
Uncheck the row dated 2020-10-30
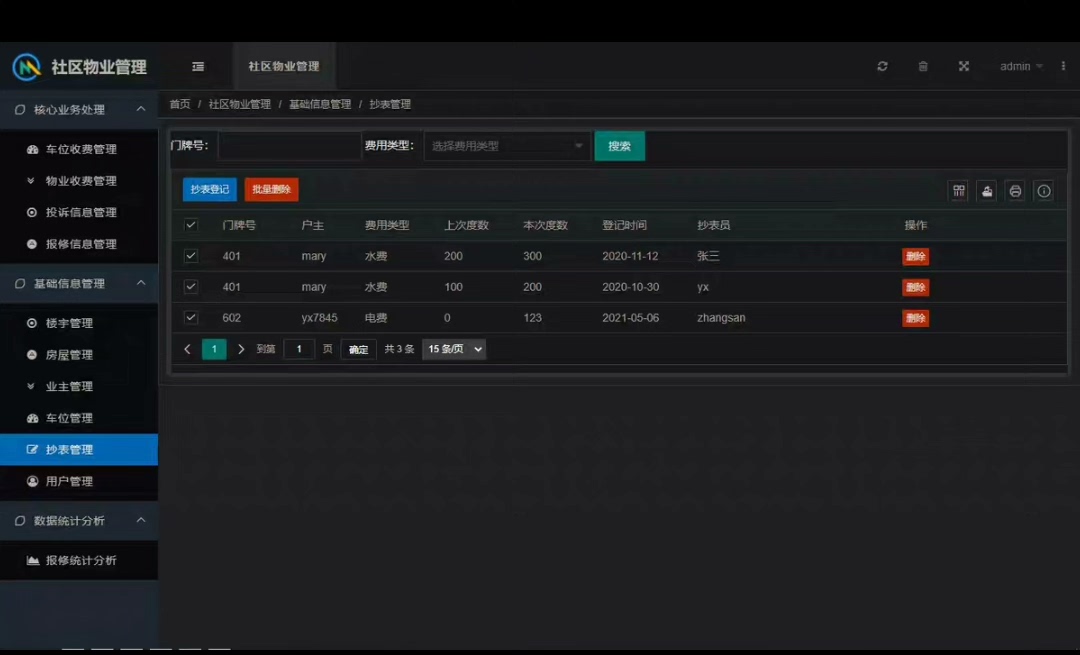click(191, 287)
